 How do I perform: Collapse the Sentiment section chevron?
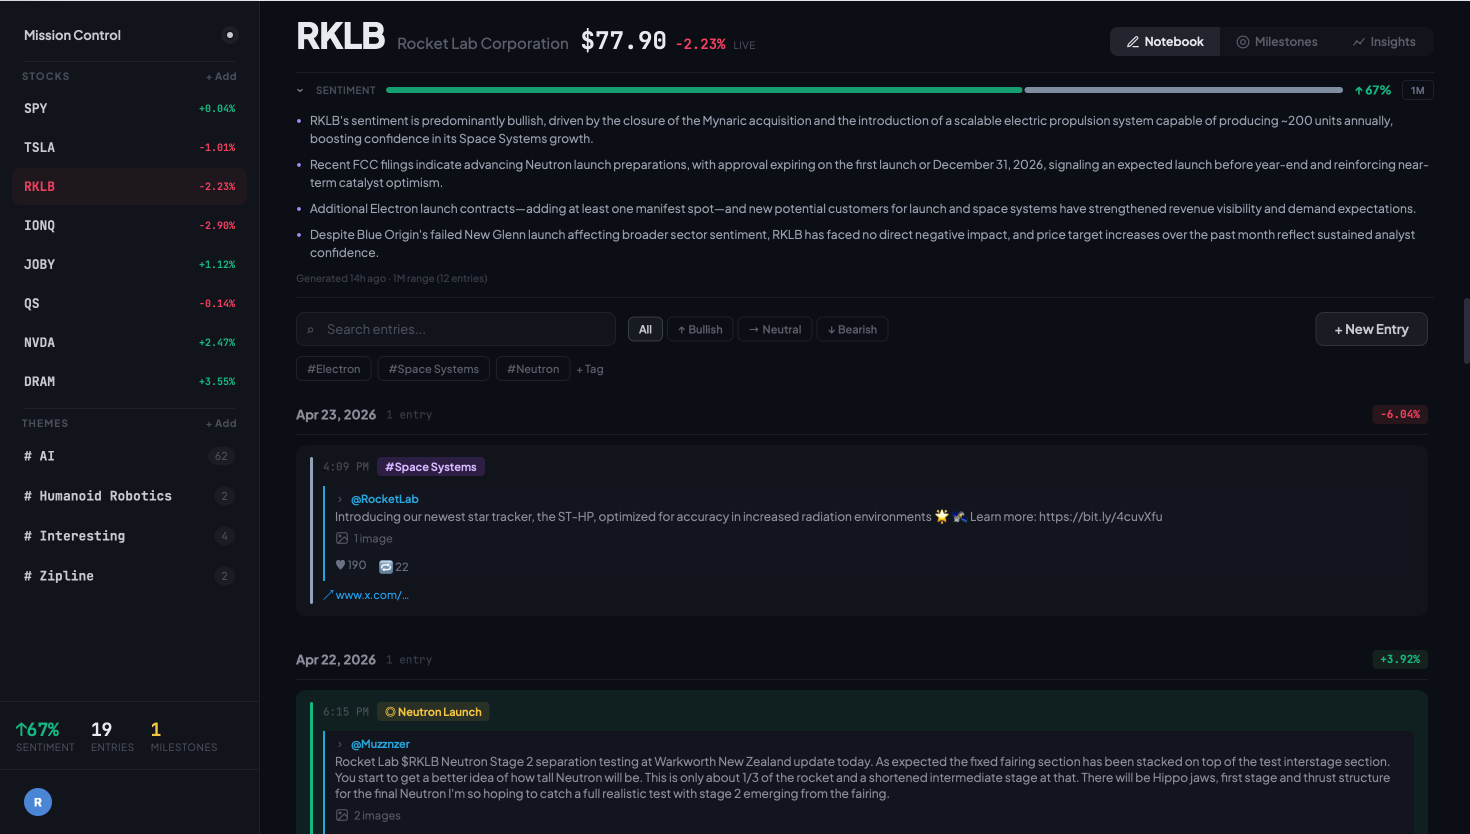(300, 90)
